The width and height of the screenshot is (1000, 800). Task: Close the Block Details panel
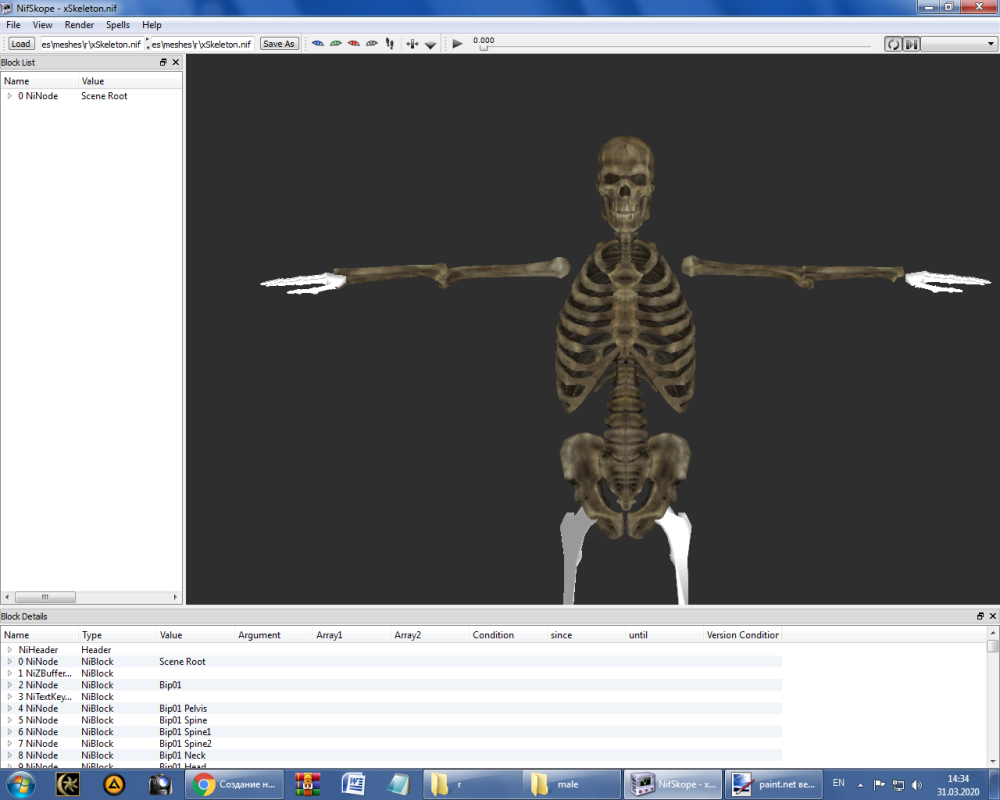pos(992,616)
